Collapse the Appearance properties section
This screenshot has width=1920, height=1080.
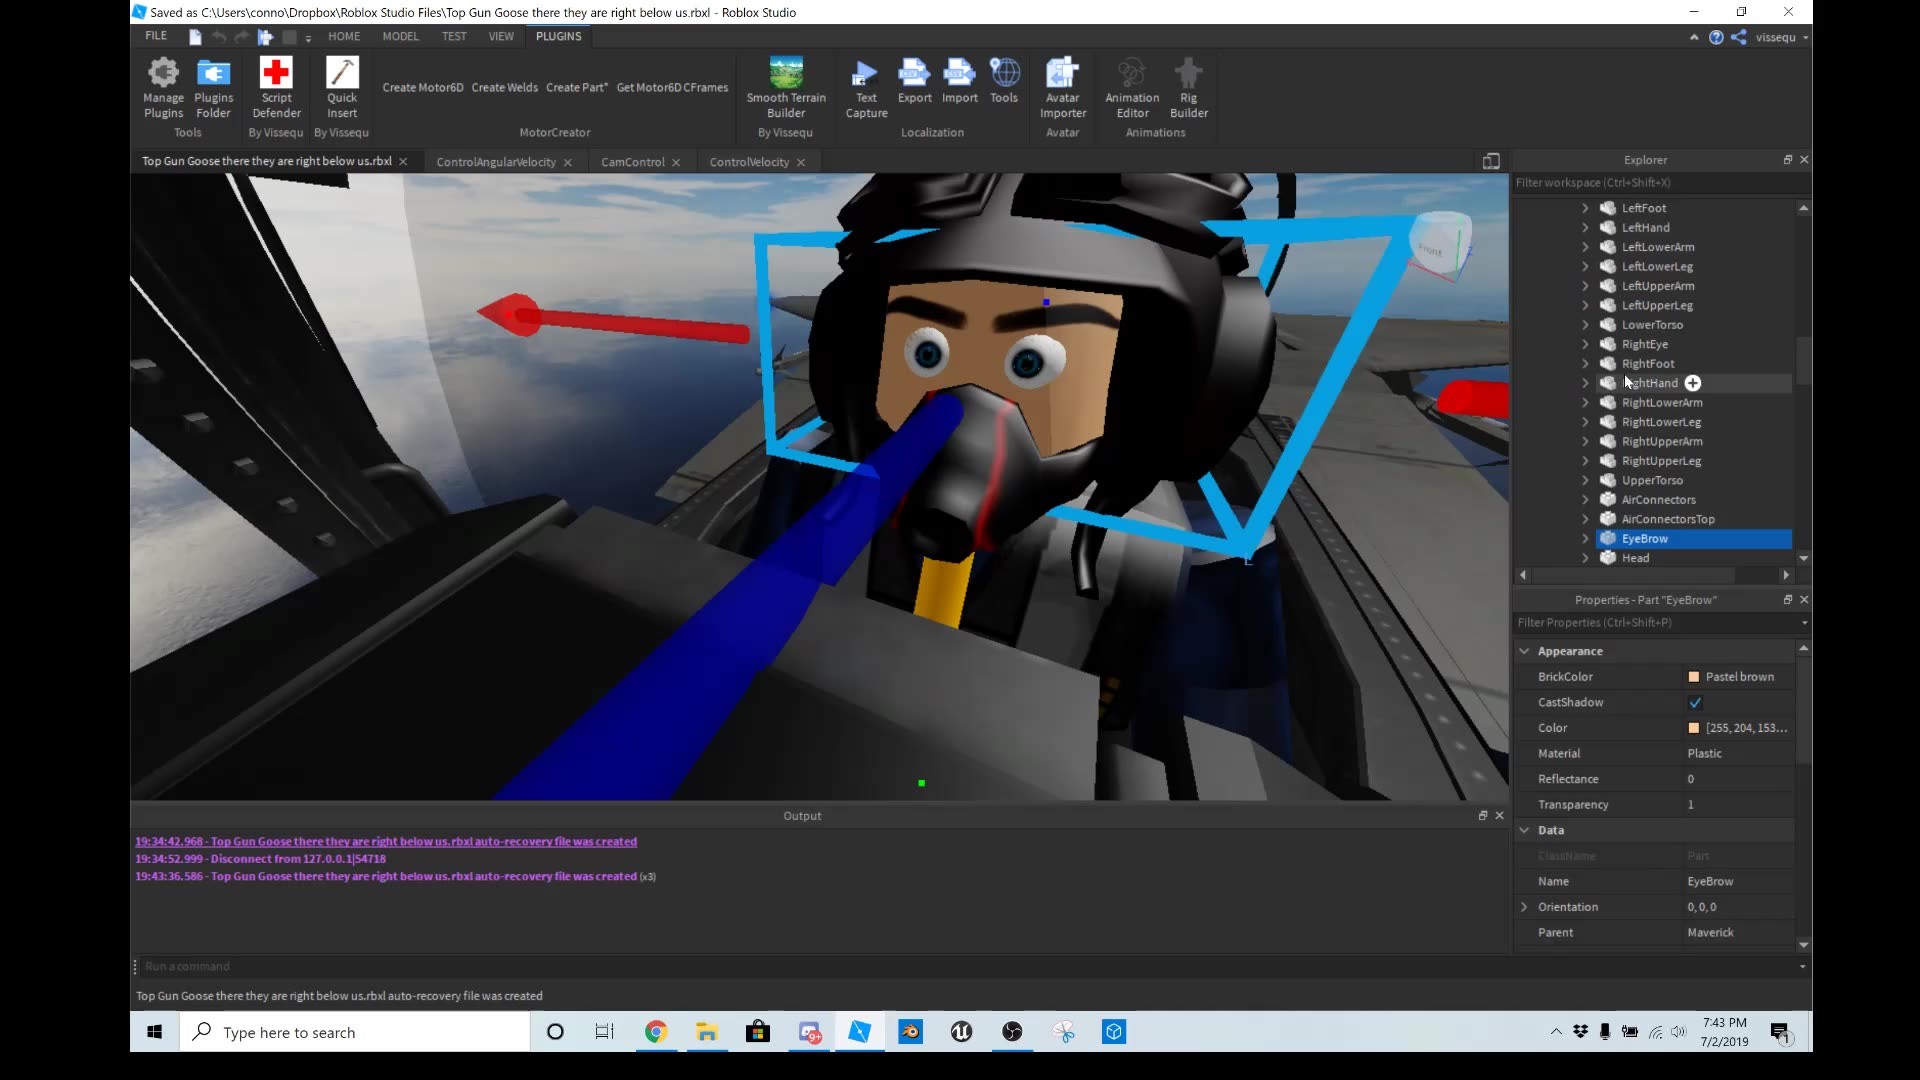(1524, 651)
